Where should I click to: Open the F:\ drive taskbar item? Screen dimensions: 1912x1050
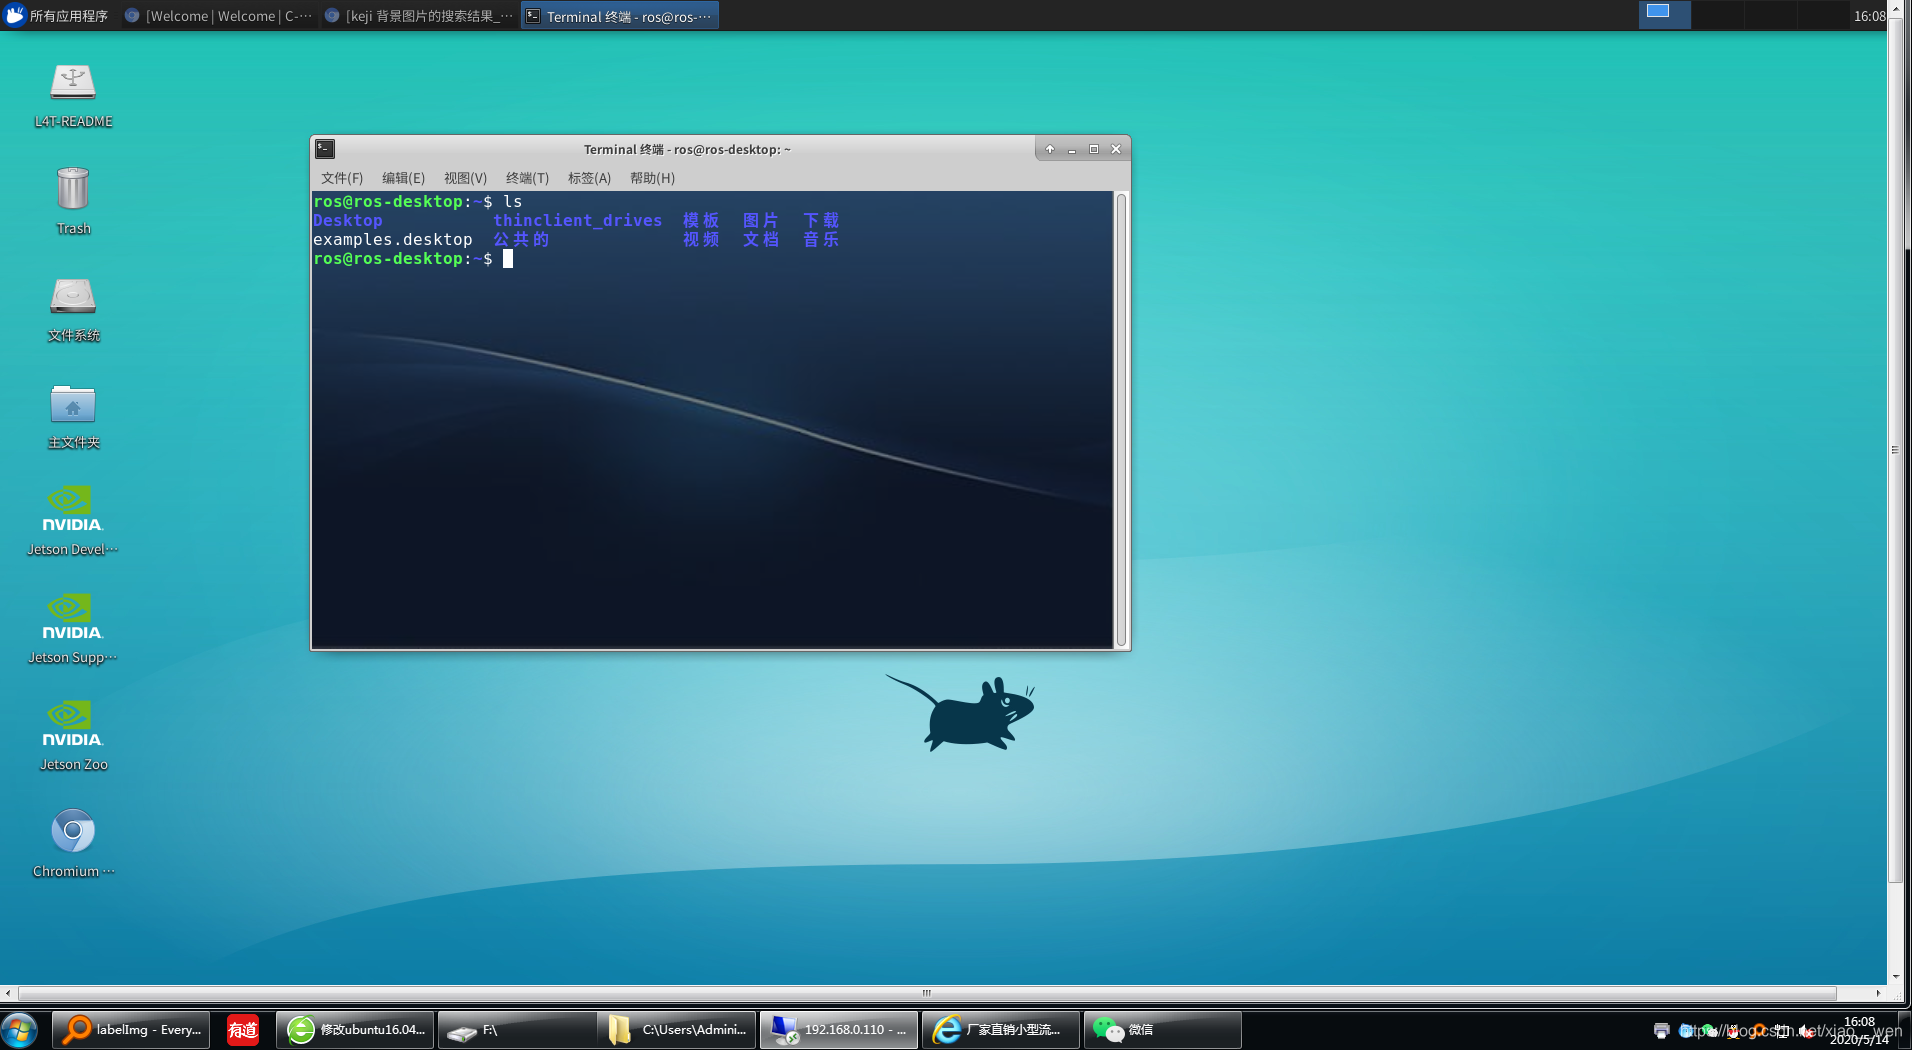tap(517, 1029)
